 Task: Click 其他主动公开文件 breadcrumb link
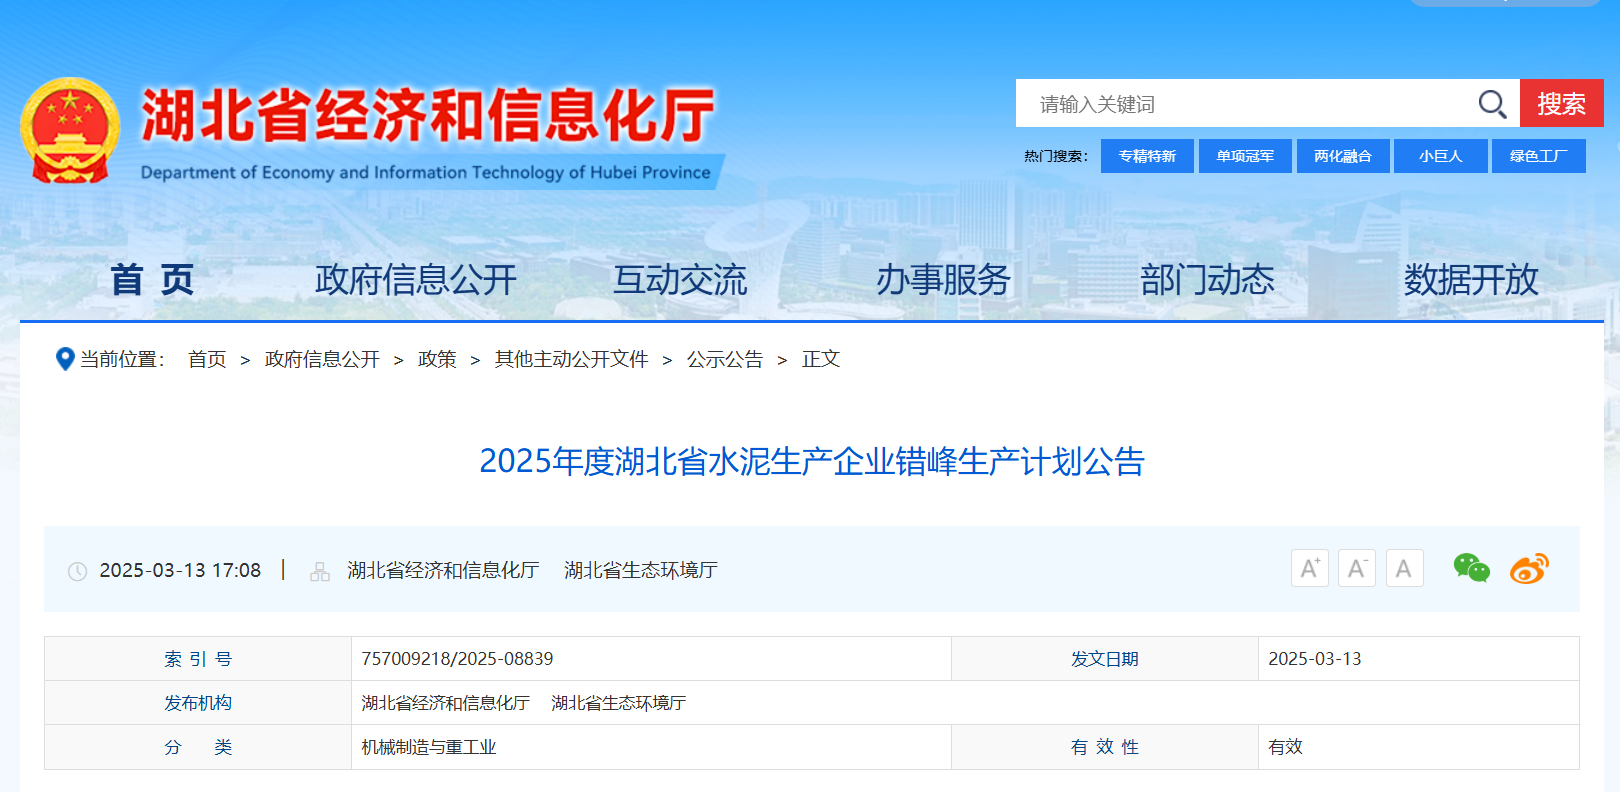(x=571, y=359)
